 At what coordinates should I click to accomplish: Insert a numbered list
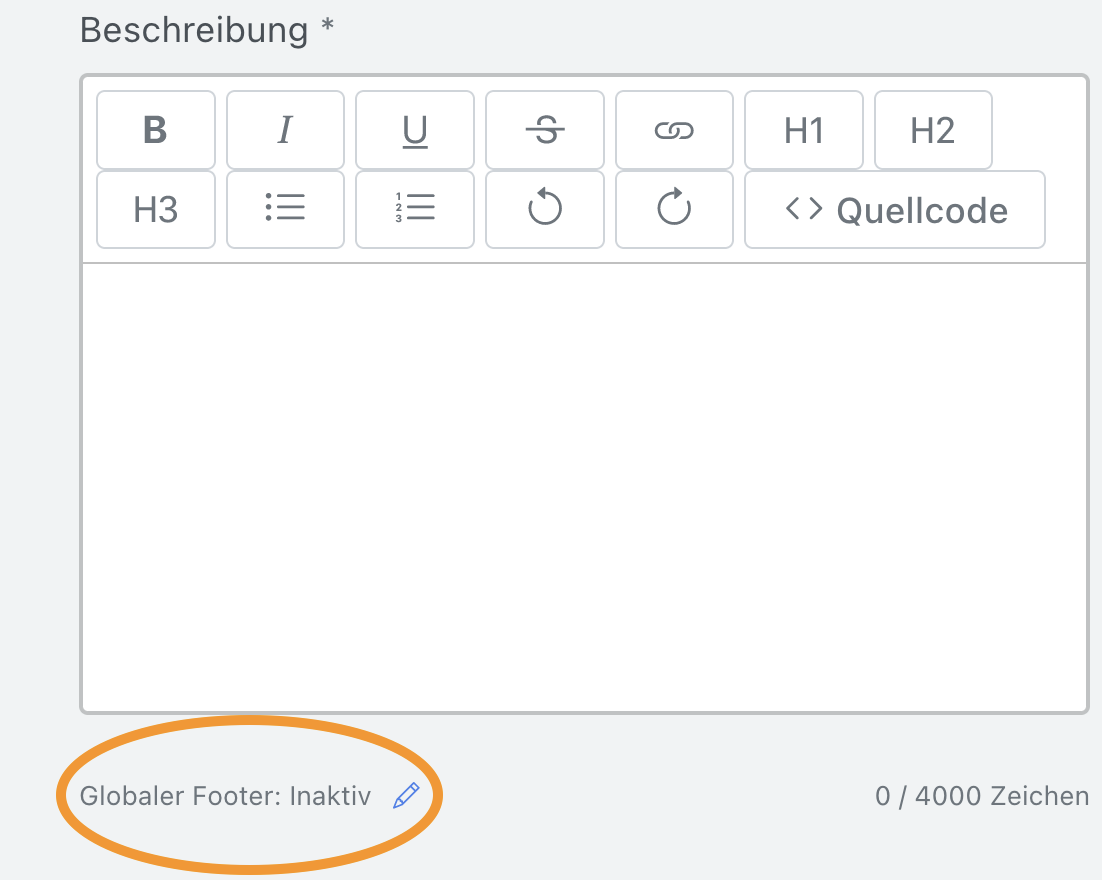tap(415, 209)
